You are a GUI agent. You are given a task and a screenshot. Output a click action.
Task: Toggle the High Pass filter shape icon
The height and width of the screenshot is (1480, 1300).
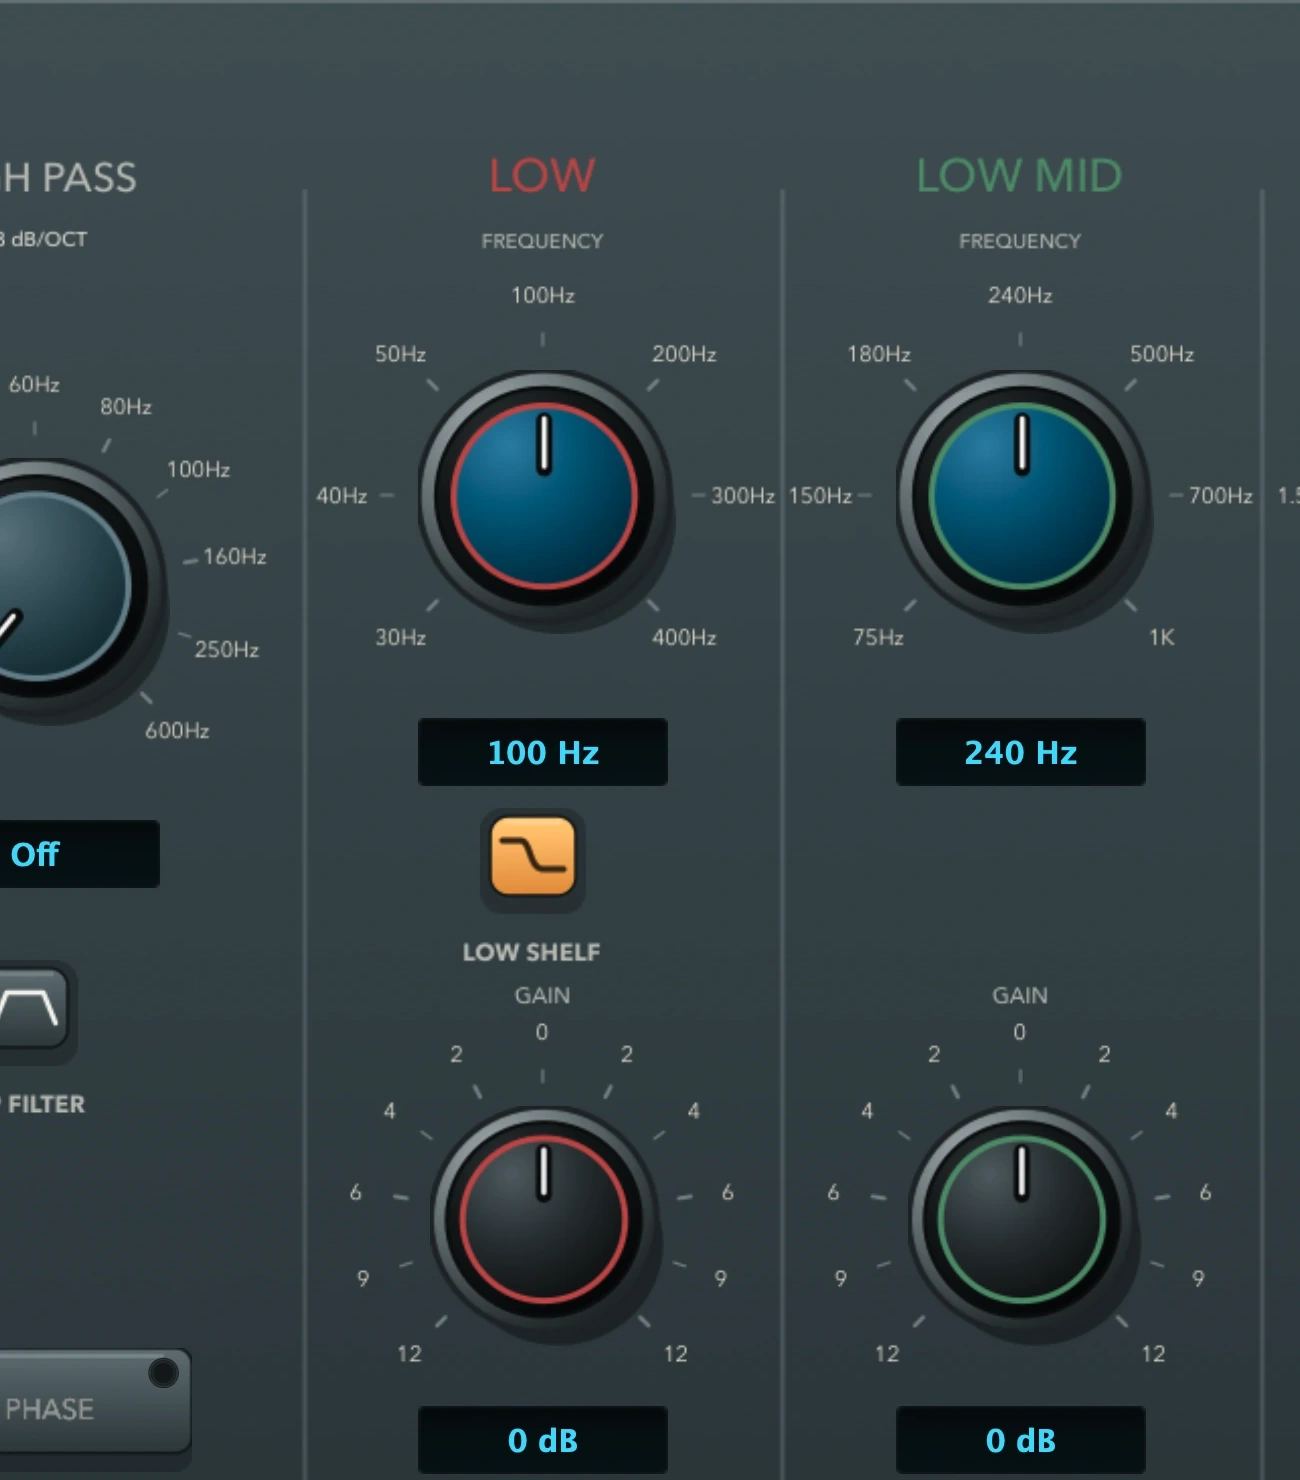click(33, 1009)
